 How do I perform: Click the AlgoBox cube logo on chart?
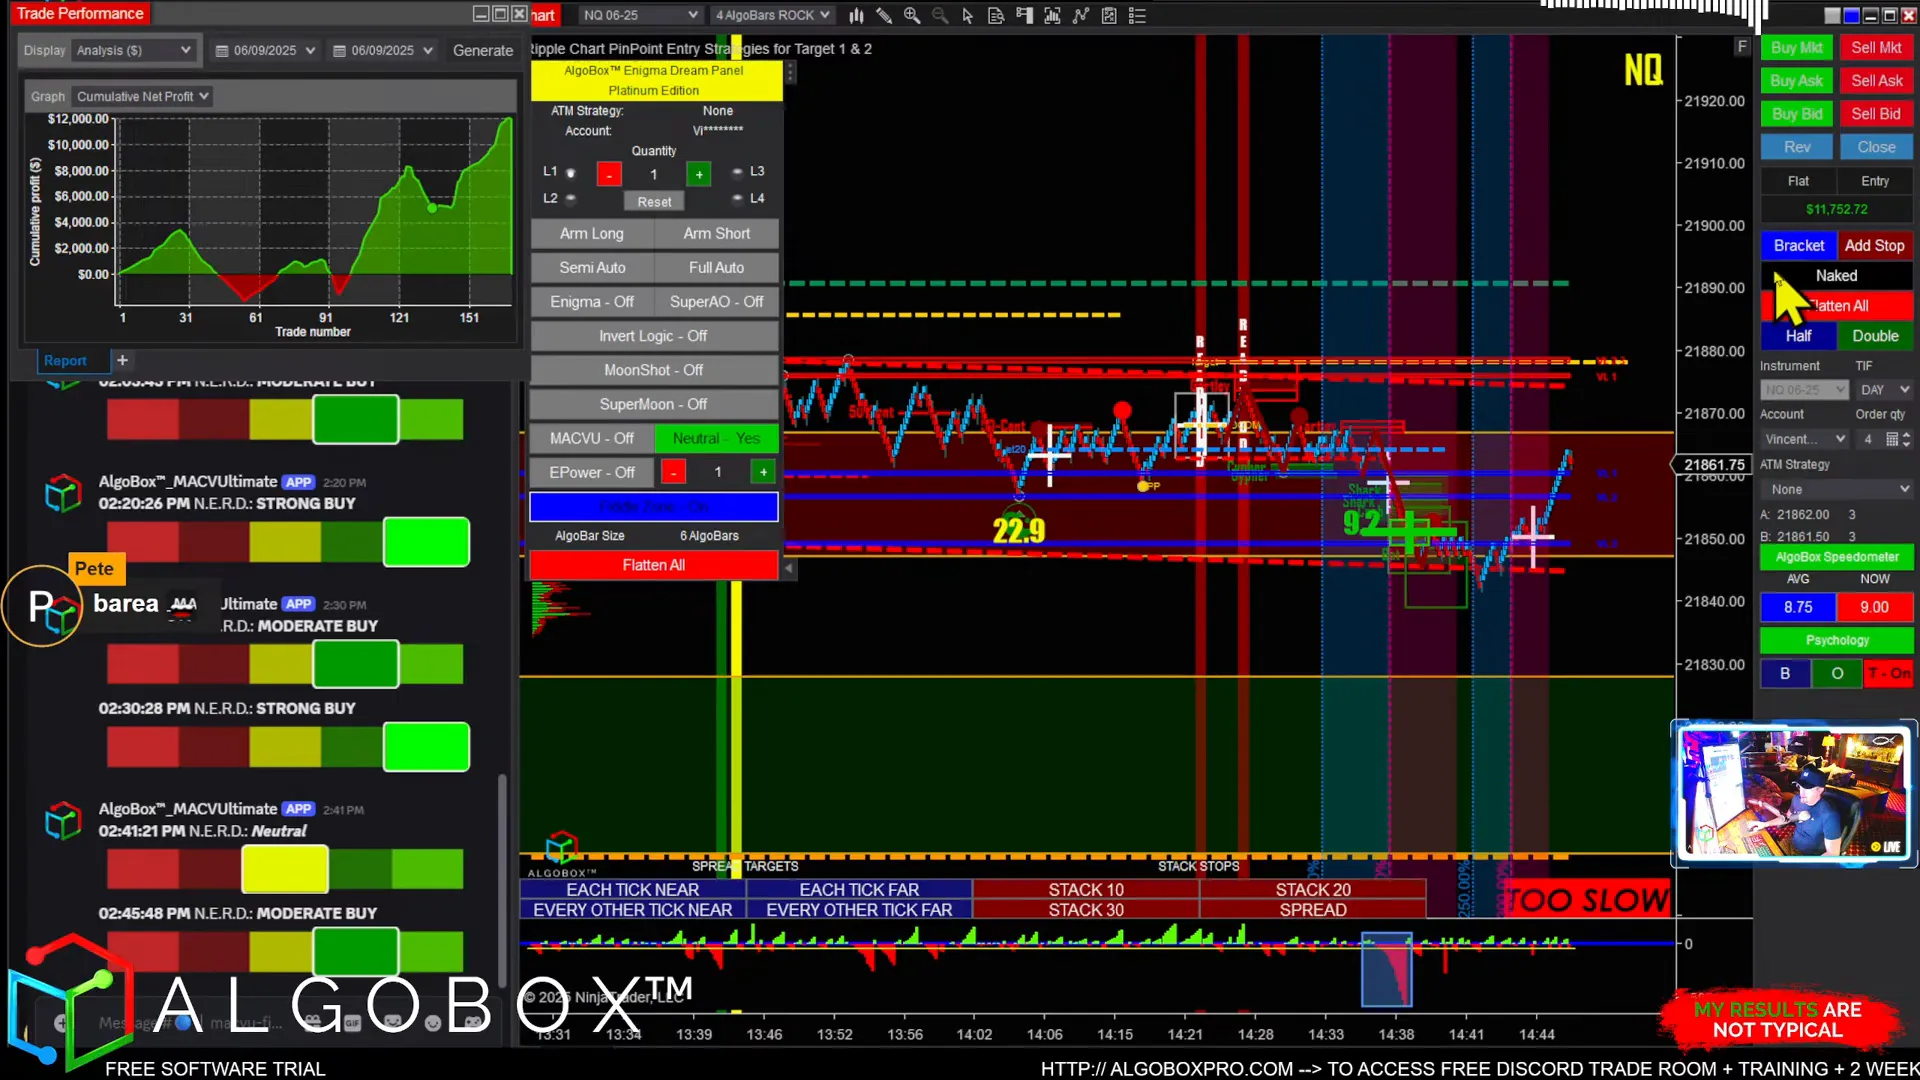tap(561, 847)
